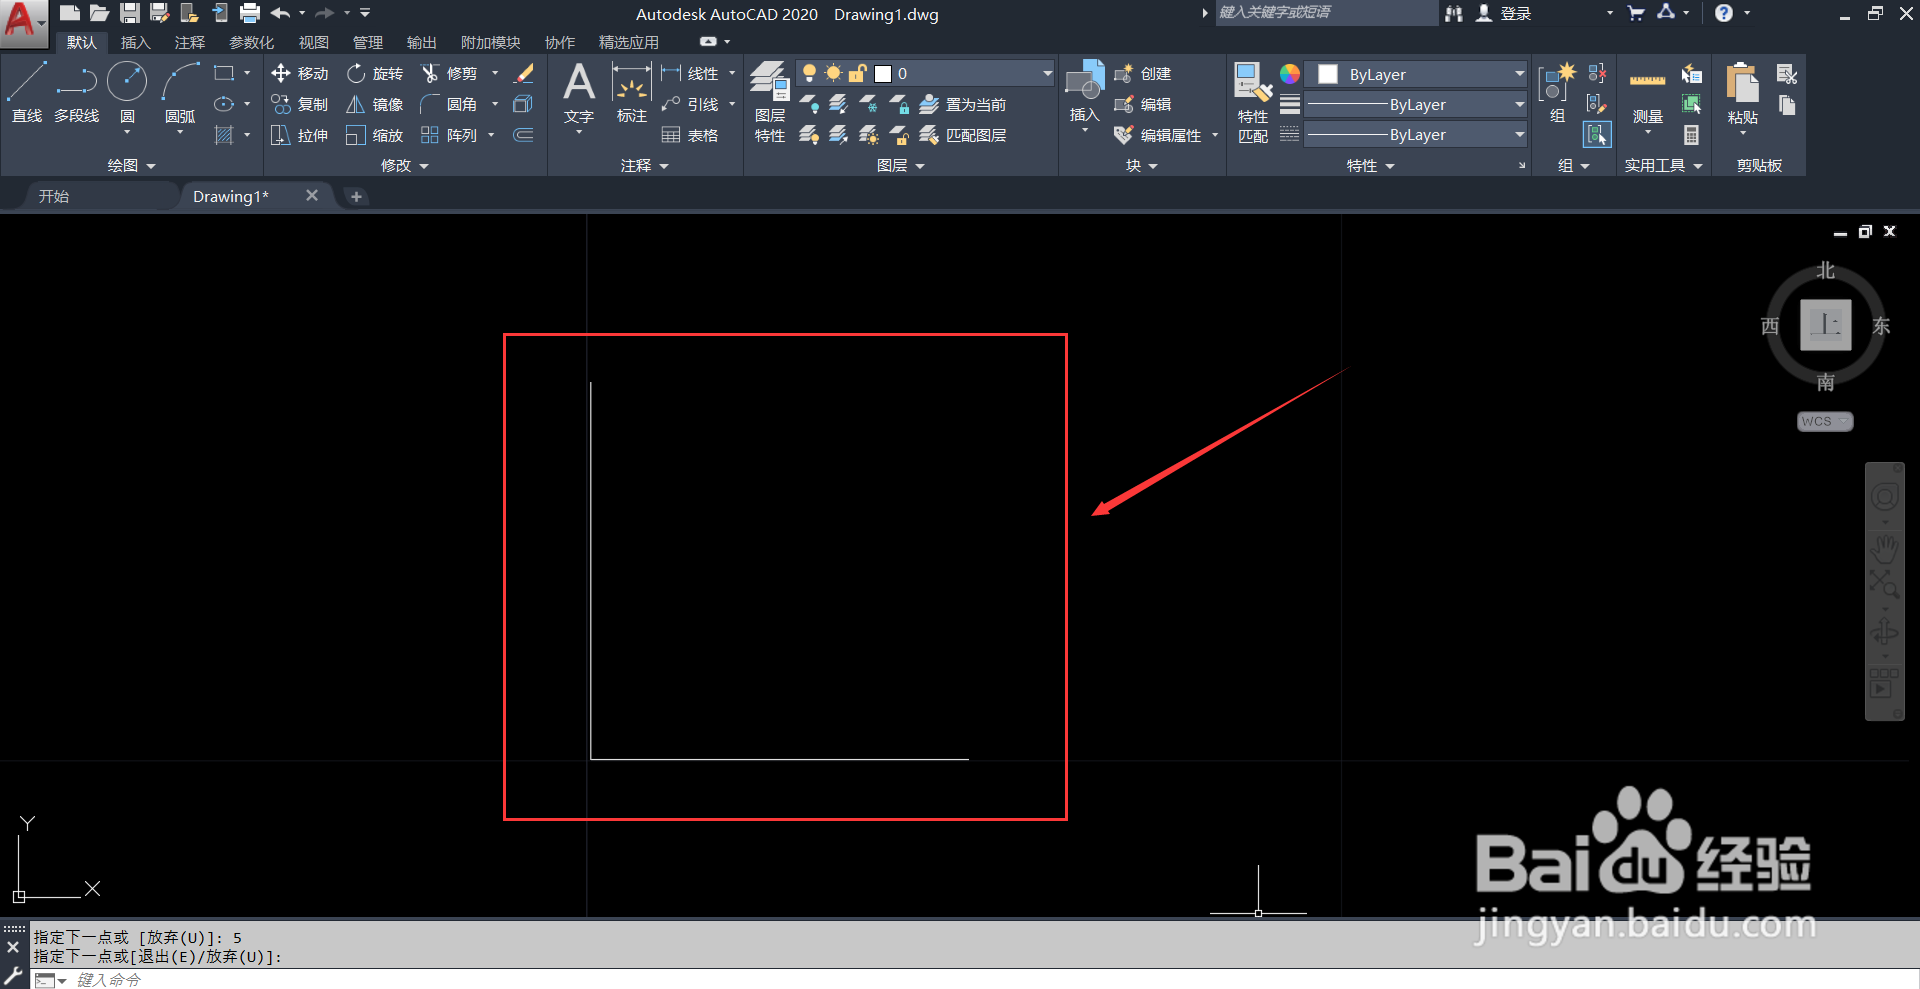
Task: Activate the 拉伸 (Stretch) tool
Action: tap(298, 134)
